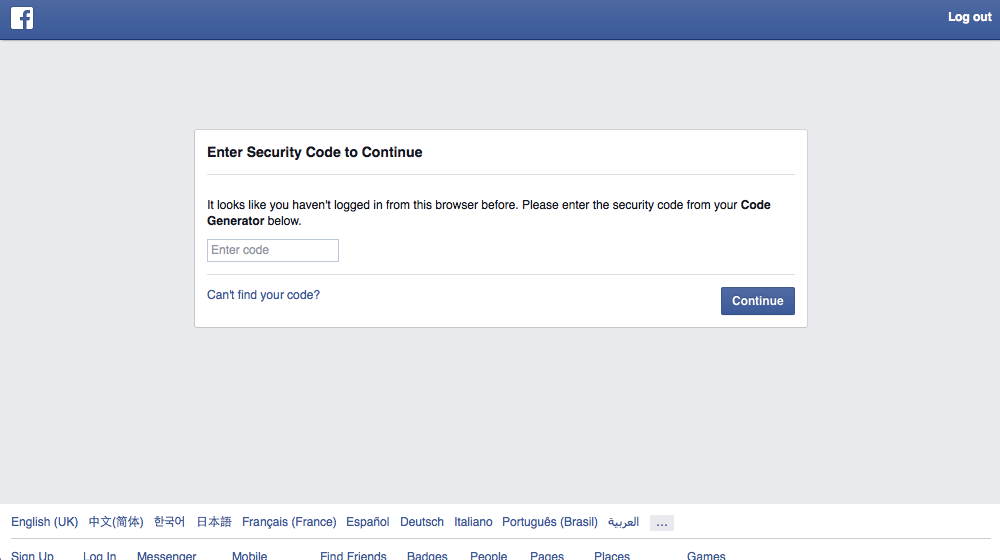
Task: Select English (UK) language
Action: (x=44, y=522)
